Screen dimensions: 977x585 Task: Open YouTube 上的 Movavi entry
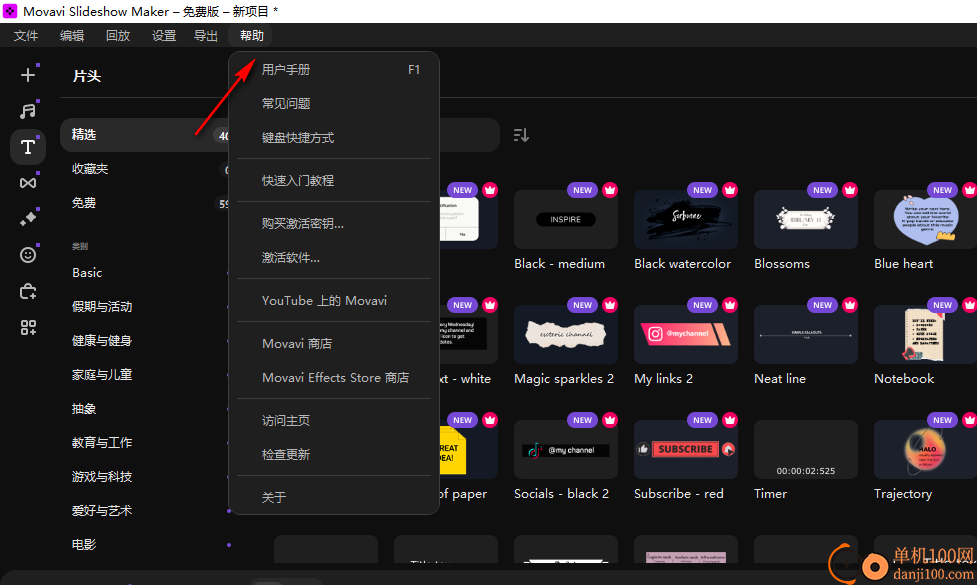[x=334, y=300]
